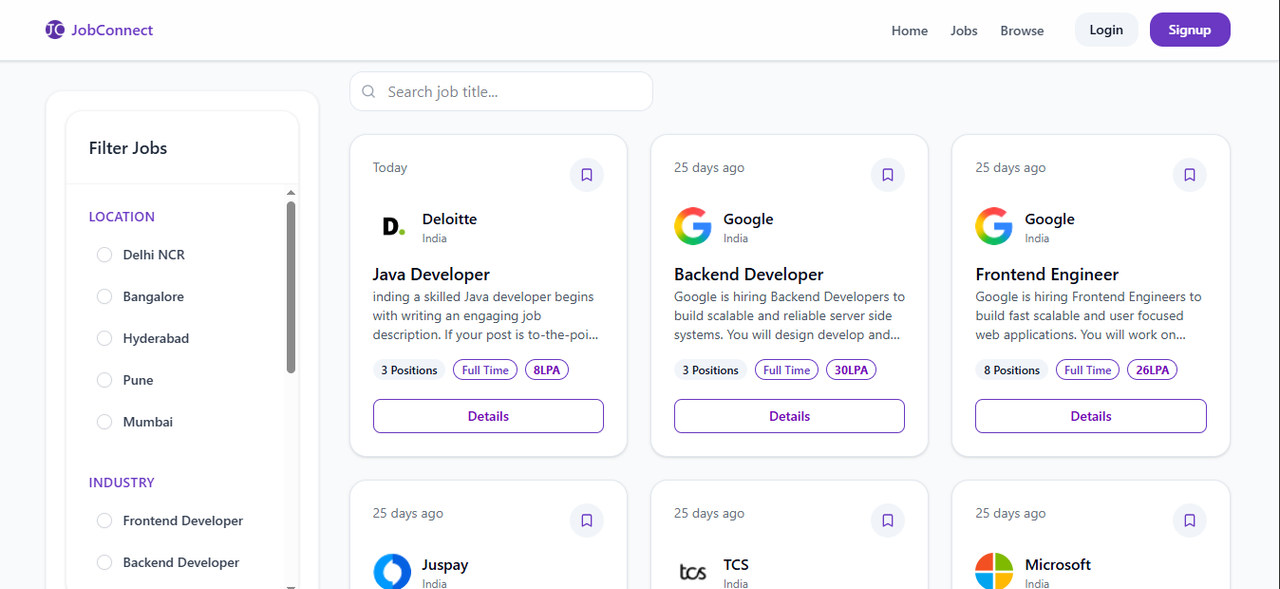The width and height of the screenshot is (1280, 589).
Task: Bookmark the Juspay job card
Action: coord(587,521)
